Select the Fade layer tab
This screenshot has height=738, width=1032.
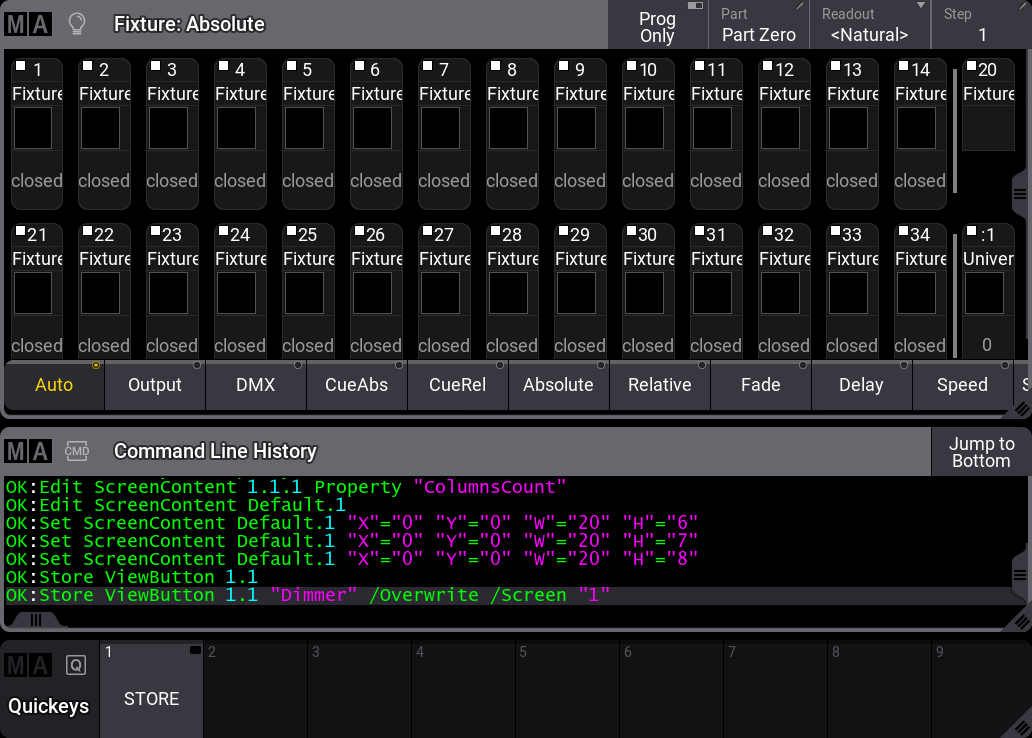[x=760, y=385]
